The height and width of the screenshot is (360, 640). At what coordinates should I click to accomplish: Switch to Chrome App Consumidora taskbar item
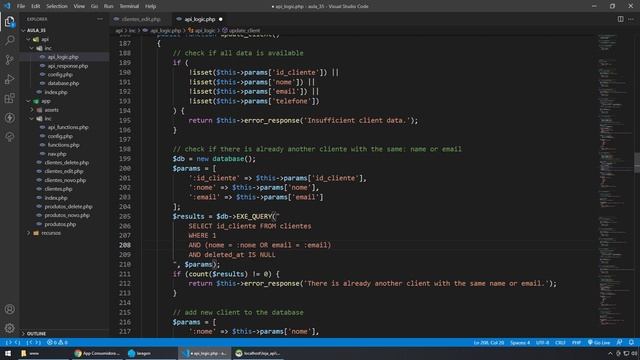point(97,353)
